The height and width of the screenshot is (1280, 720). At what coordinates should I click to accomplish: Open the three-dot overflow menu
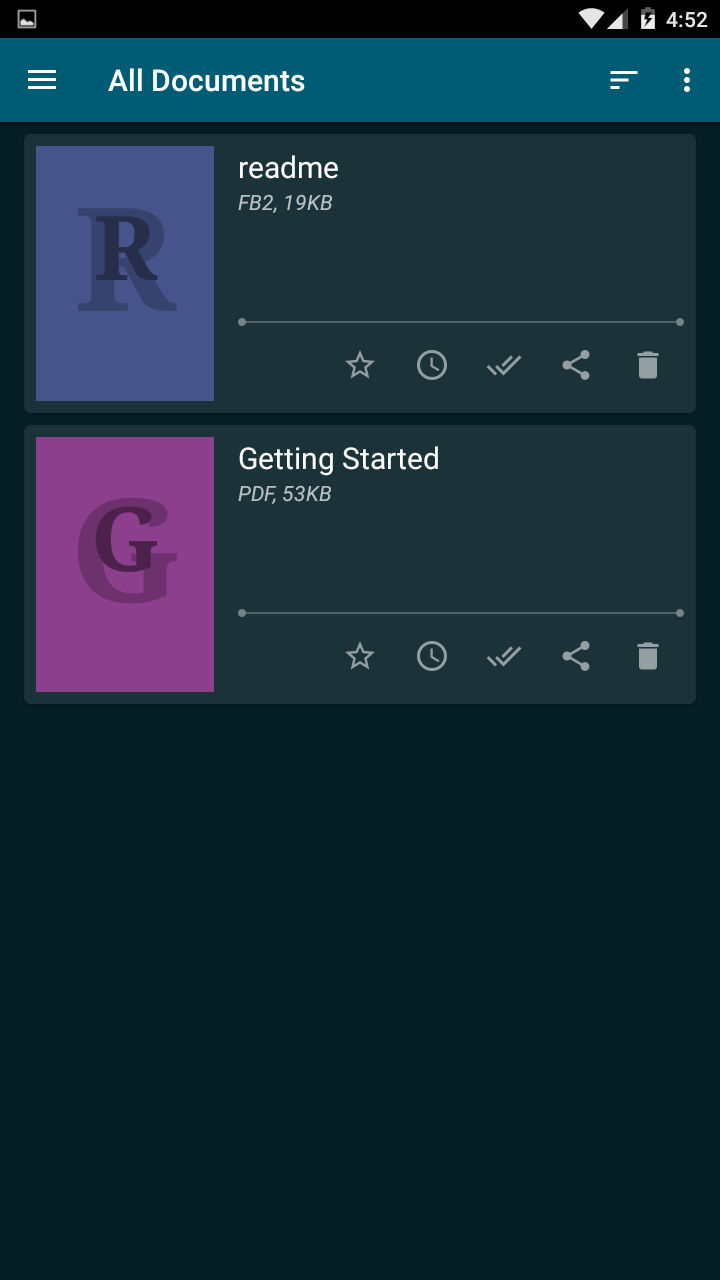tap(686, 80)
